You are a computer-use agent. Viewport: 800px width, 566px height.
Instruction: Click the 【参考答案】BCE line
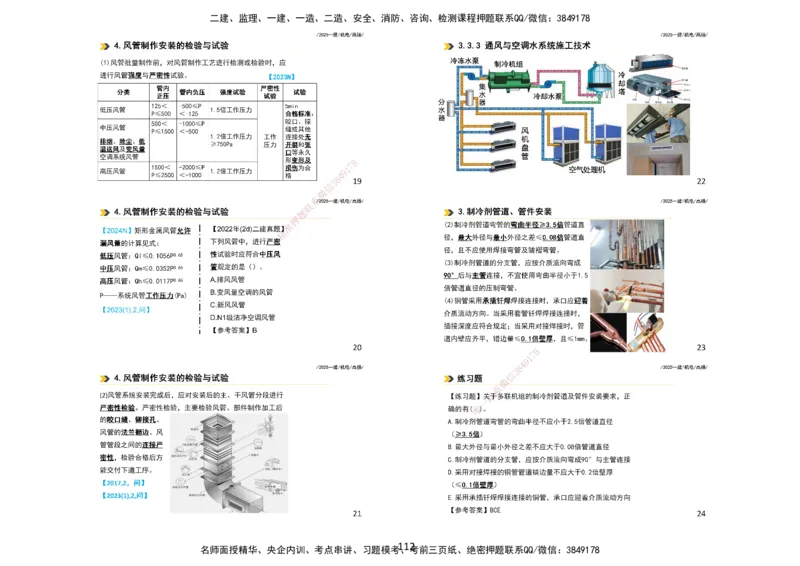(474, 510)
